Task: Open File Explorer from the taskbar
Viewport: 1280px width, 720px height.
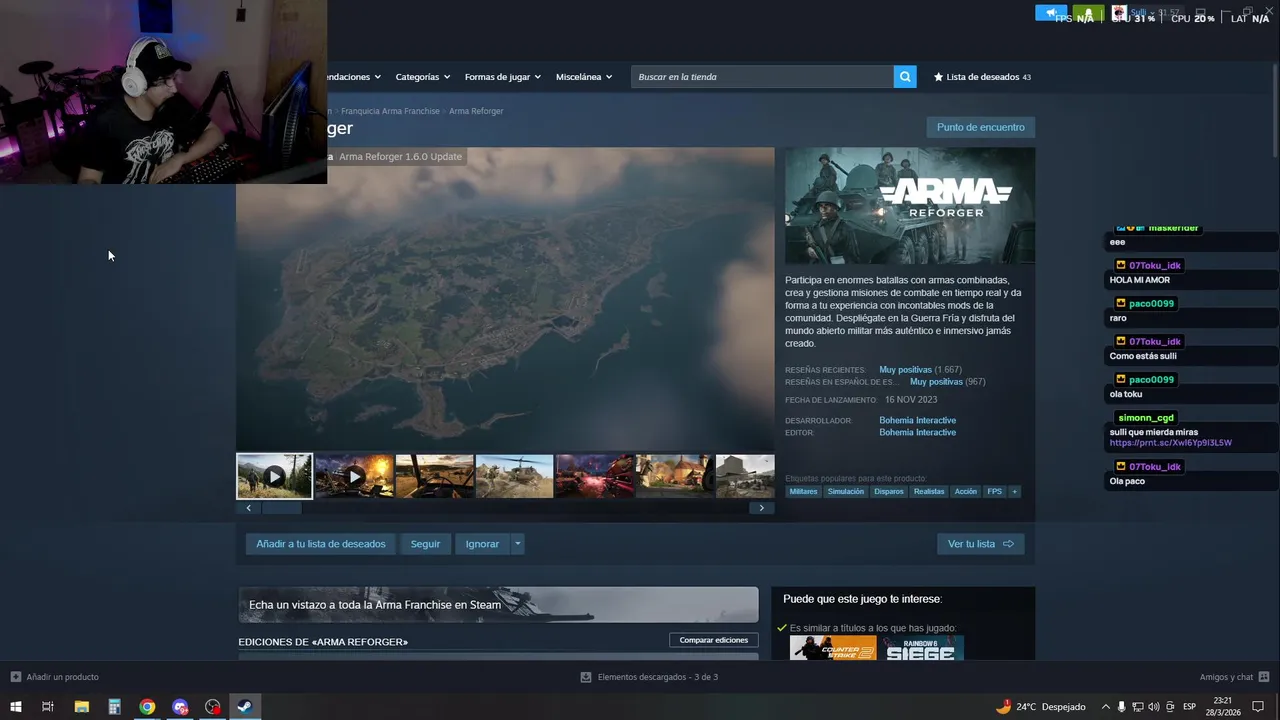Action: pos(82,707)
